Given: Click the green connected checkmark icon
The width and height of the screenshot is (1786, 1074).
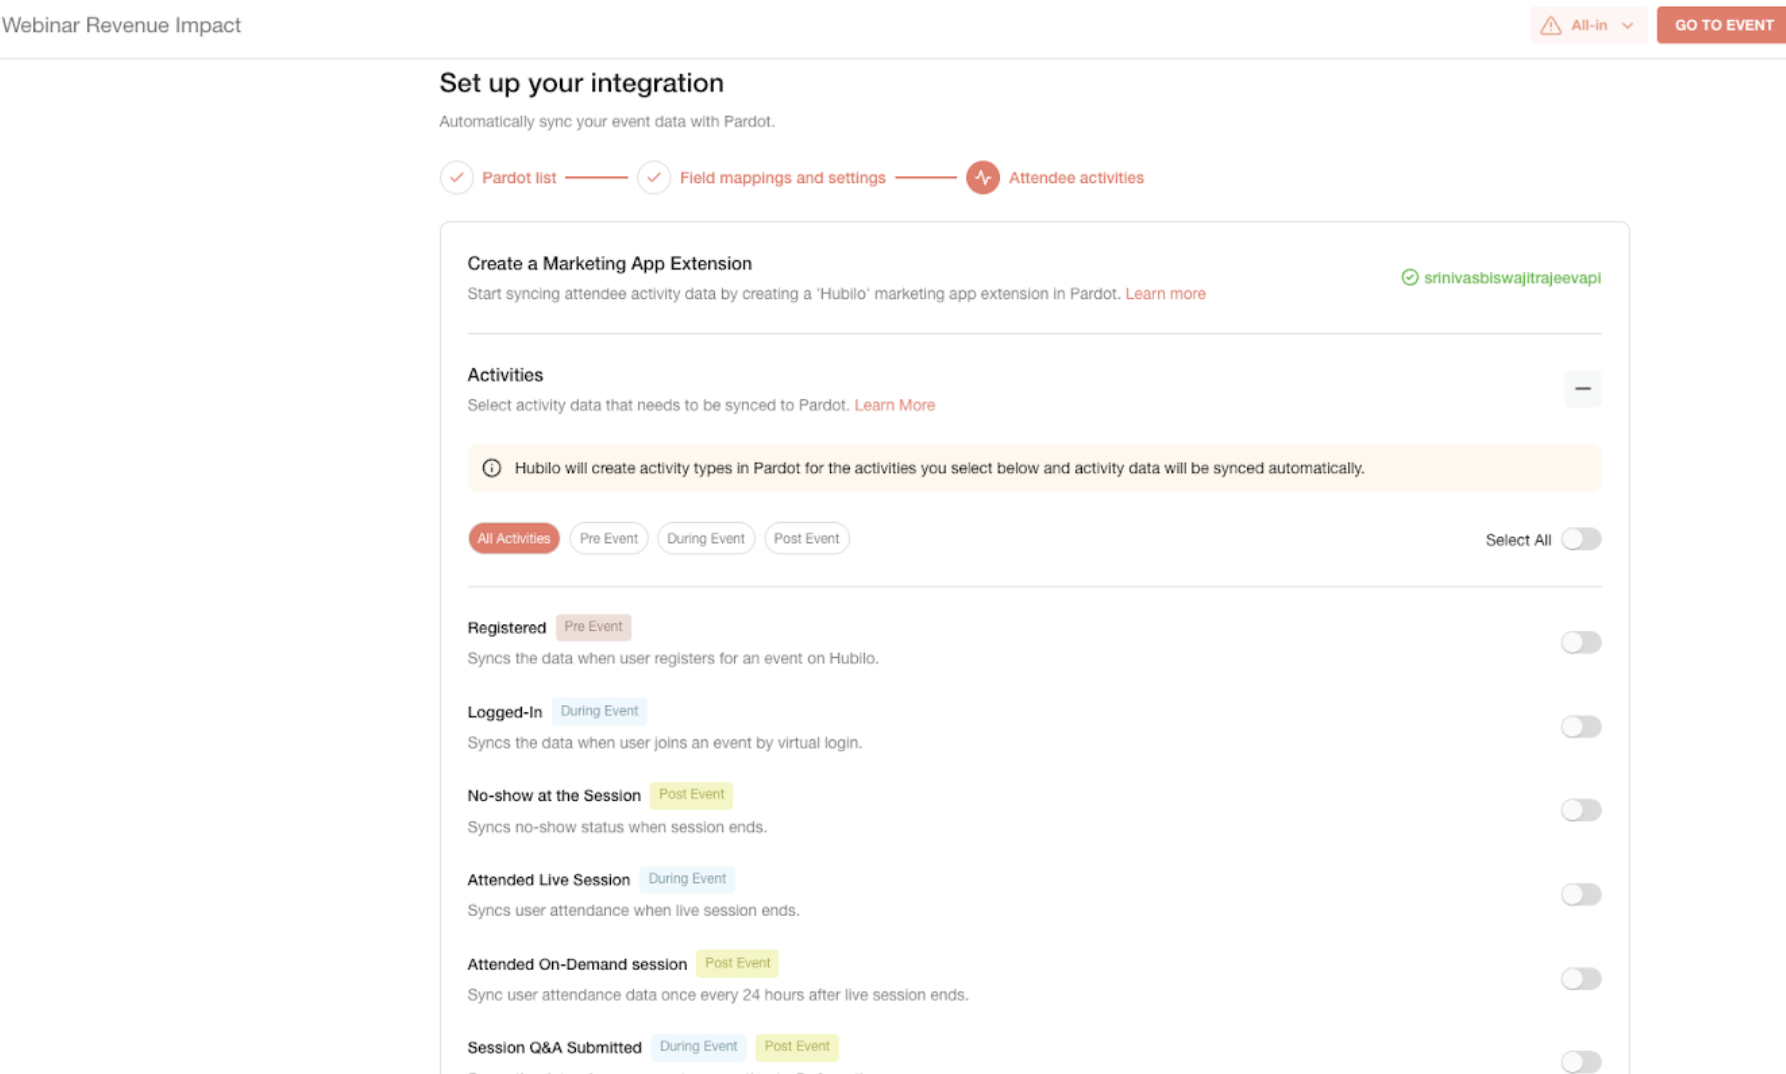Looking at the screenshot, I should (1410, 277).
